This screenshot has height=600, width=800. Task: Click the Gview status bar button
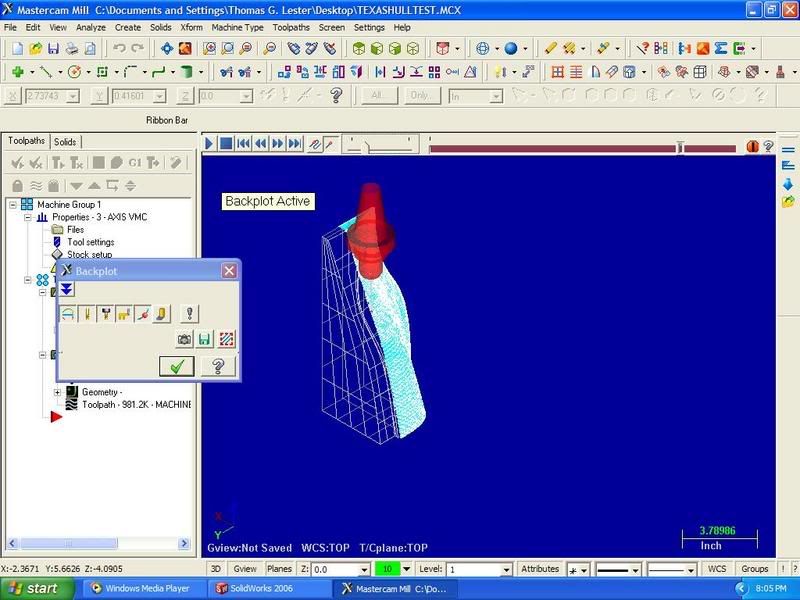tap(245, 569)
